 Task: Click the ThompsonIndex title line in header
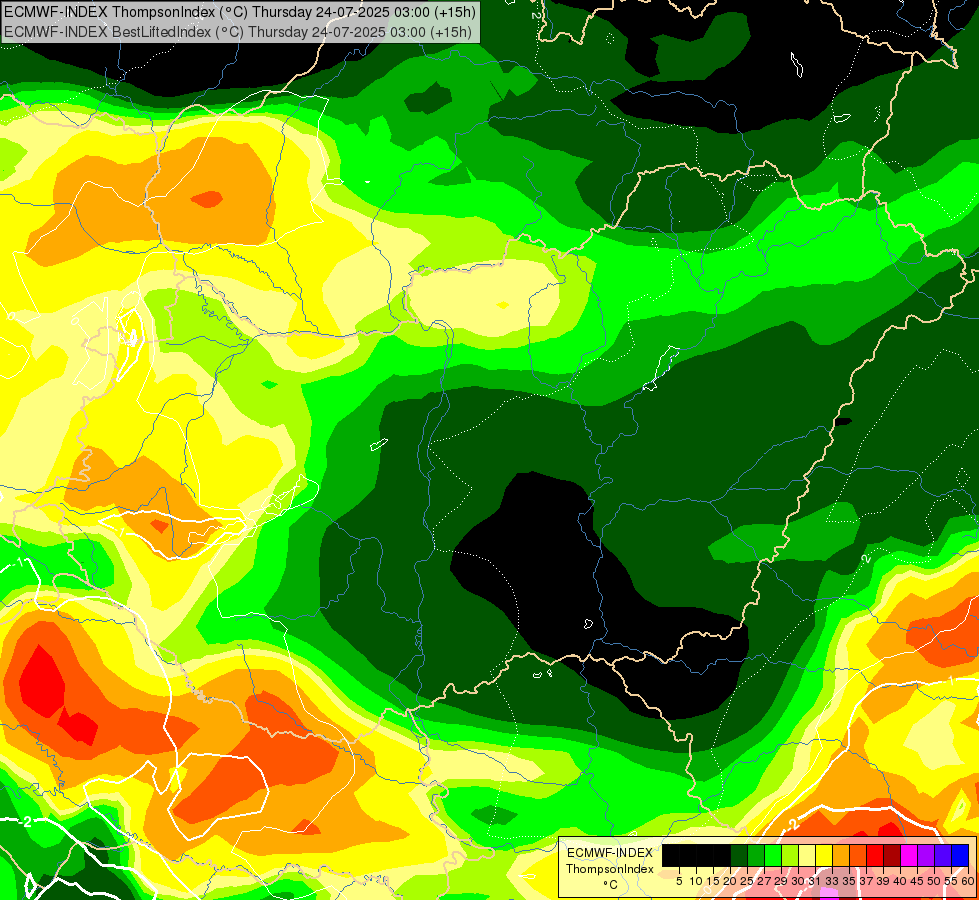click(240, 11)
